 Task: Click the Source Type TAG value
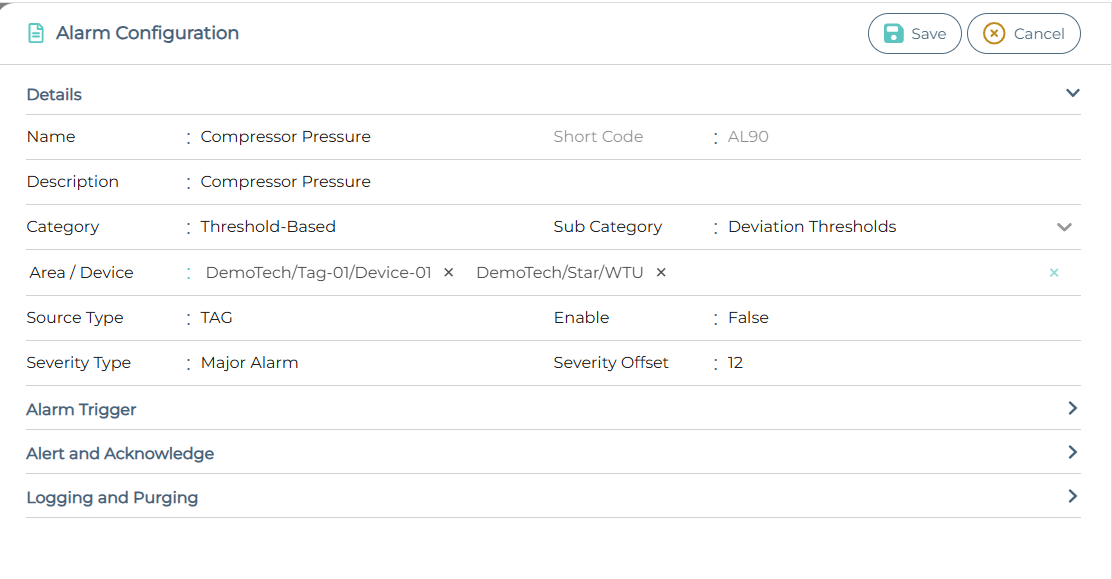click(216, 318)
